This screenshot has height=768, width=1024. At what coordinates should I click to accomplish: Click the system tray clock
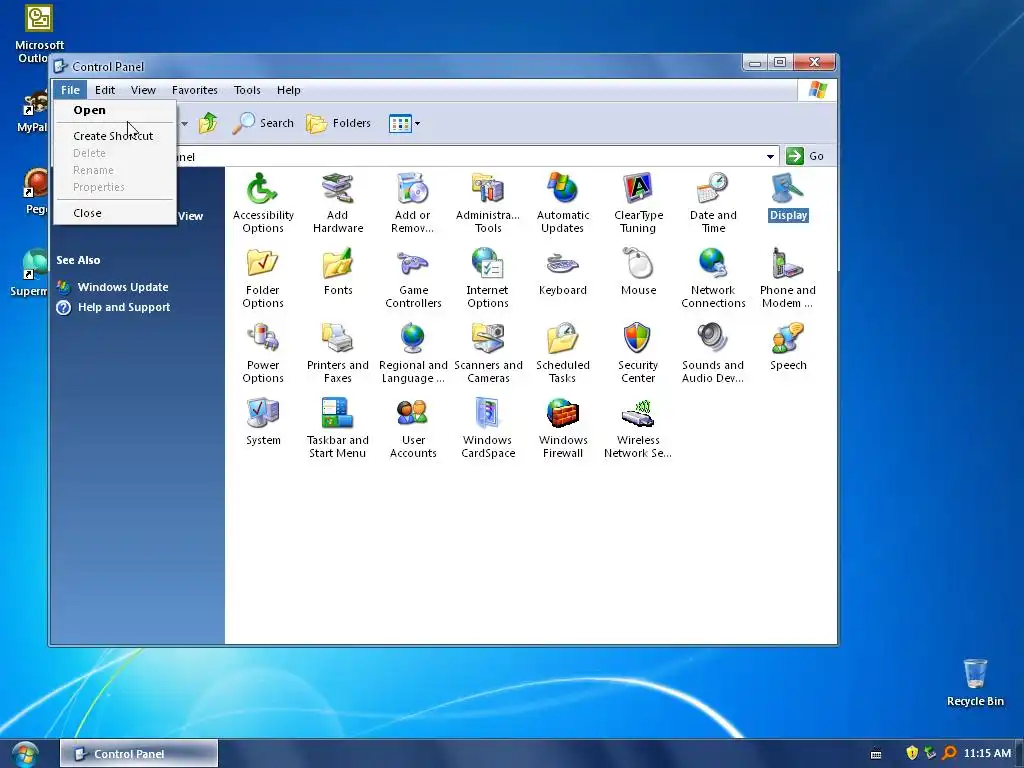pos(987,753)
